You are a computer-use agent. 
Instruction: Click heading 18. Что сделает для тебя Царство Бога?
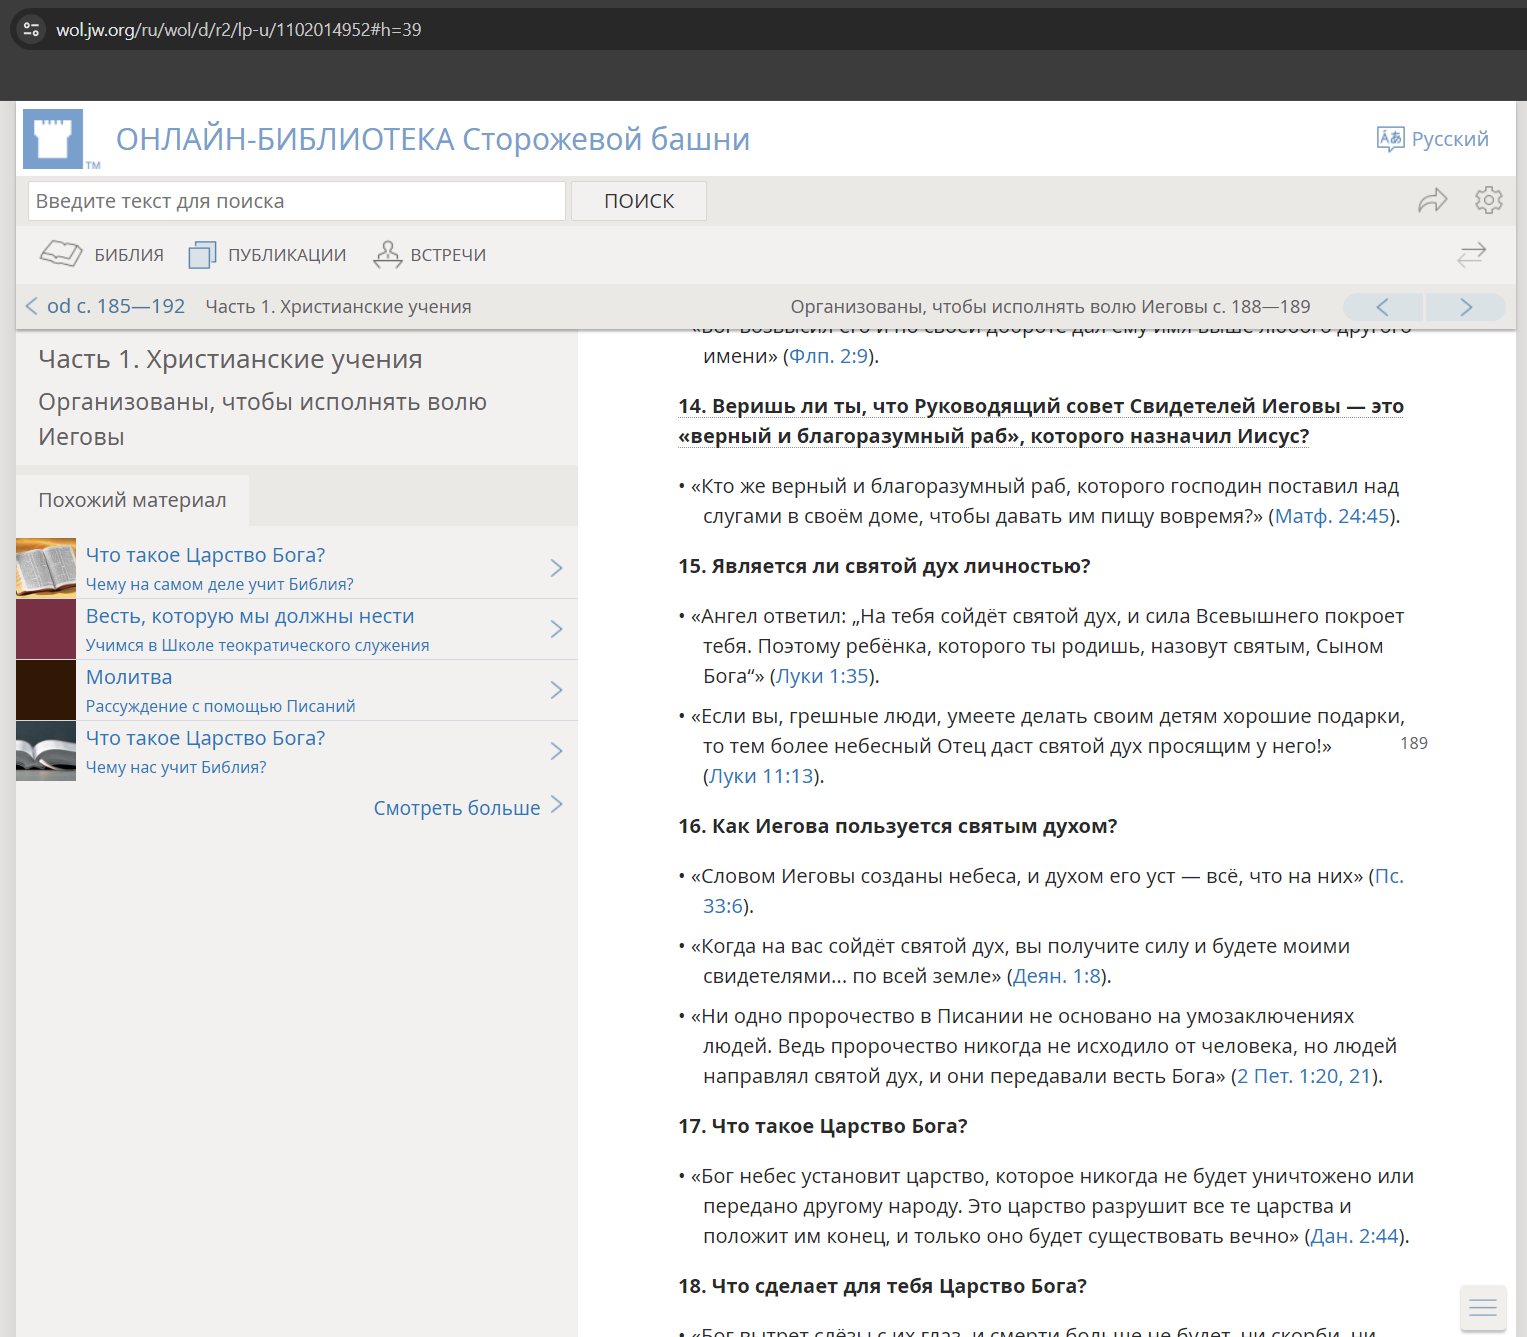coord(882,1286)
